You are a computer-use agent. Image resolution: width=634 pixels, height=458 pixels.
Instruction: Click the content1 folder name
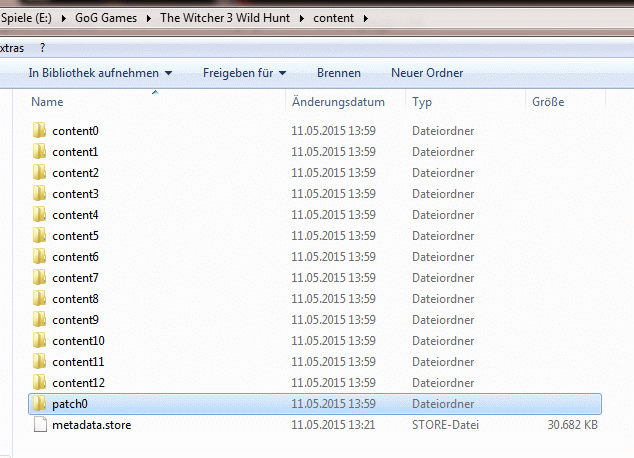75,152
